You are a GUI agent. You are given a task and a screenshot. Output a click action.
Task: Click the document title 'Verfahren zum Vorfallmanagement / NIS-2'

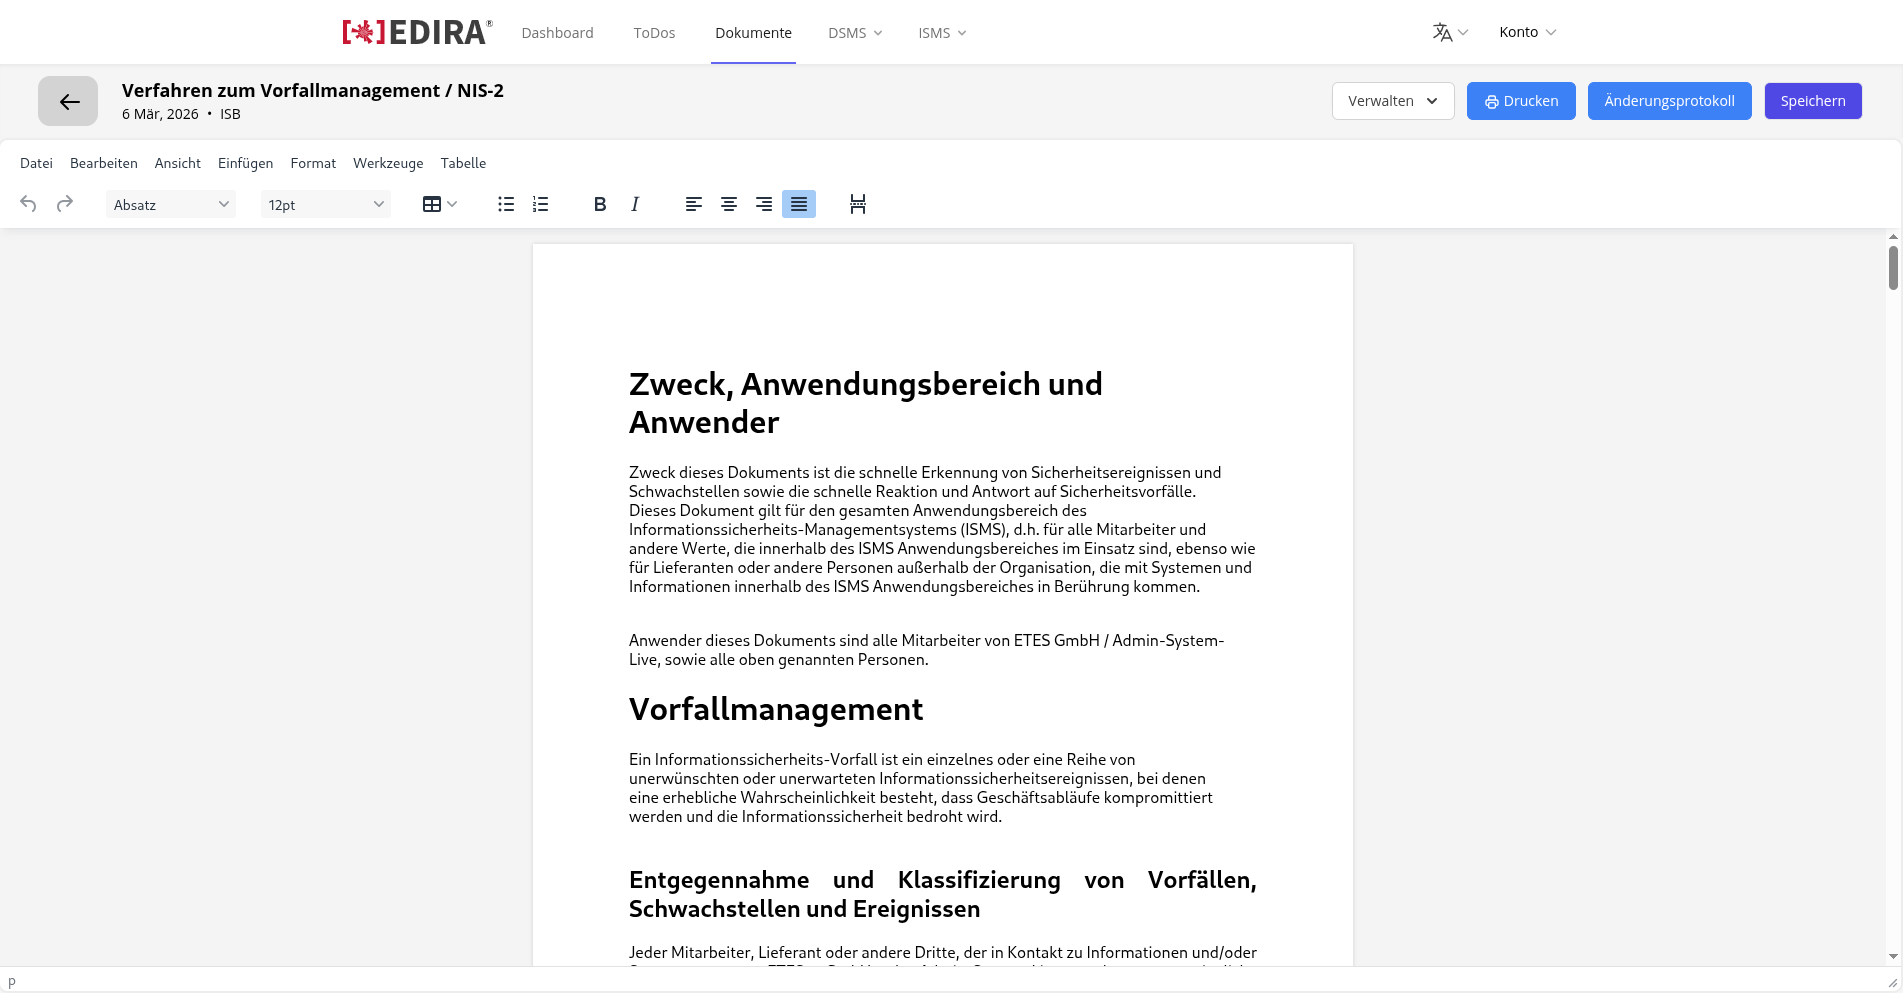[313, 90]
